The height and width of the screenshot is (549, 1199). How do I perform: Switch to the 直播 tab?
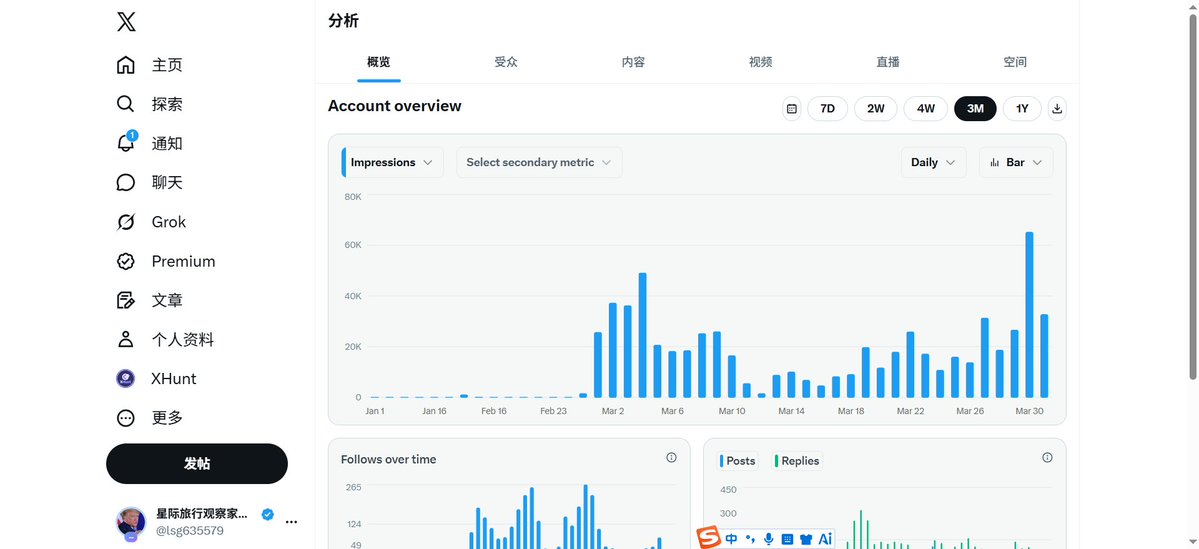tap(888, 63)
